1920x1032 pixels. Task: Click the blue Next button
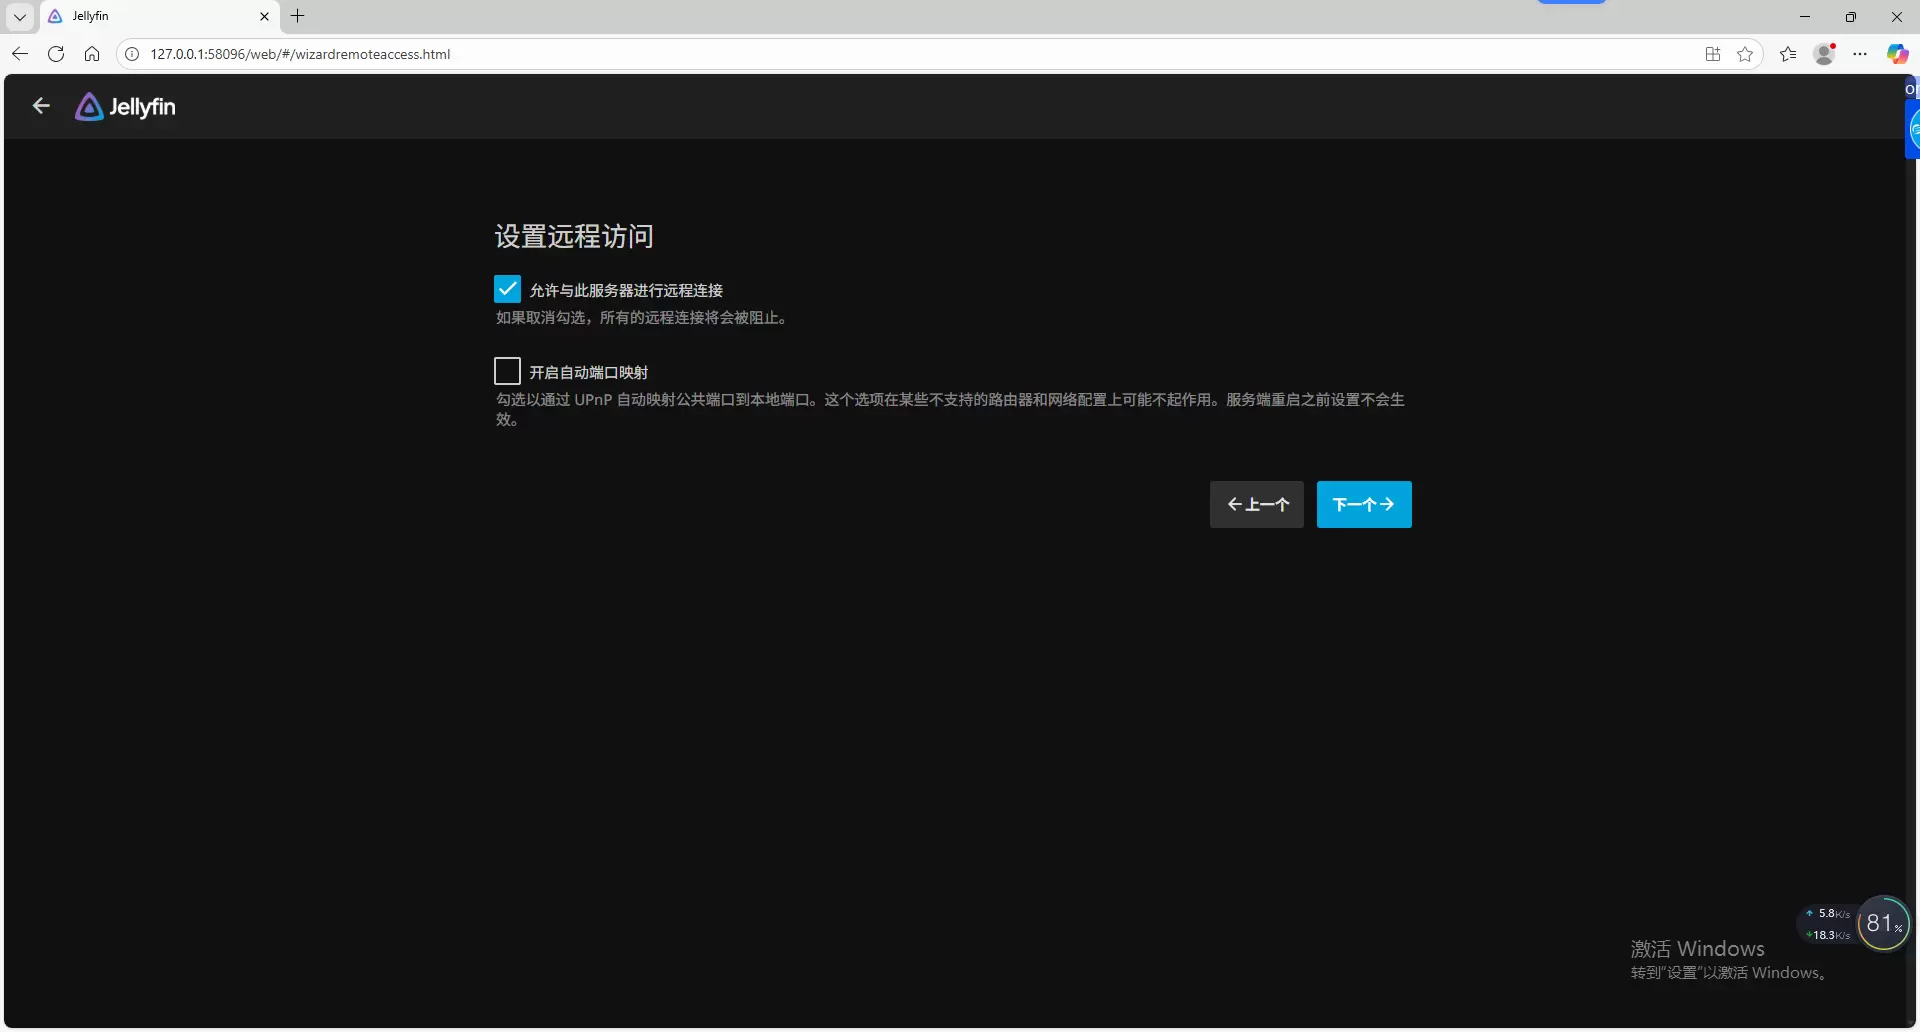click(x=1363, y=504)
